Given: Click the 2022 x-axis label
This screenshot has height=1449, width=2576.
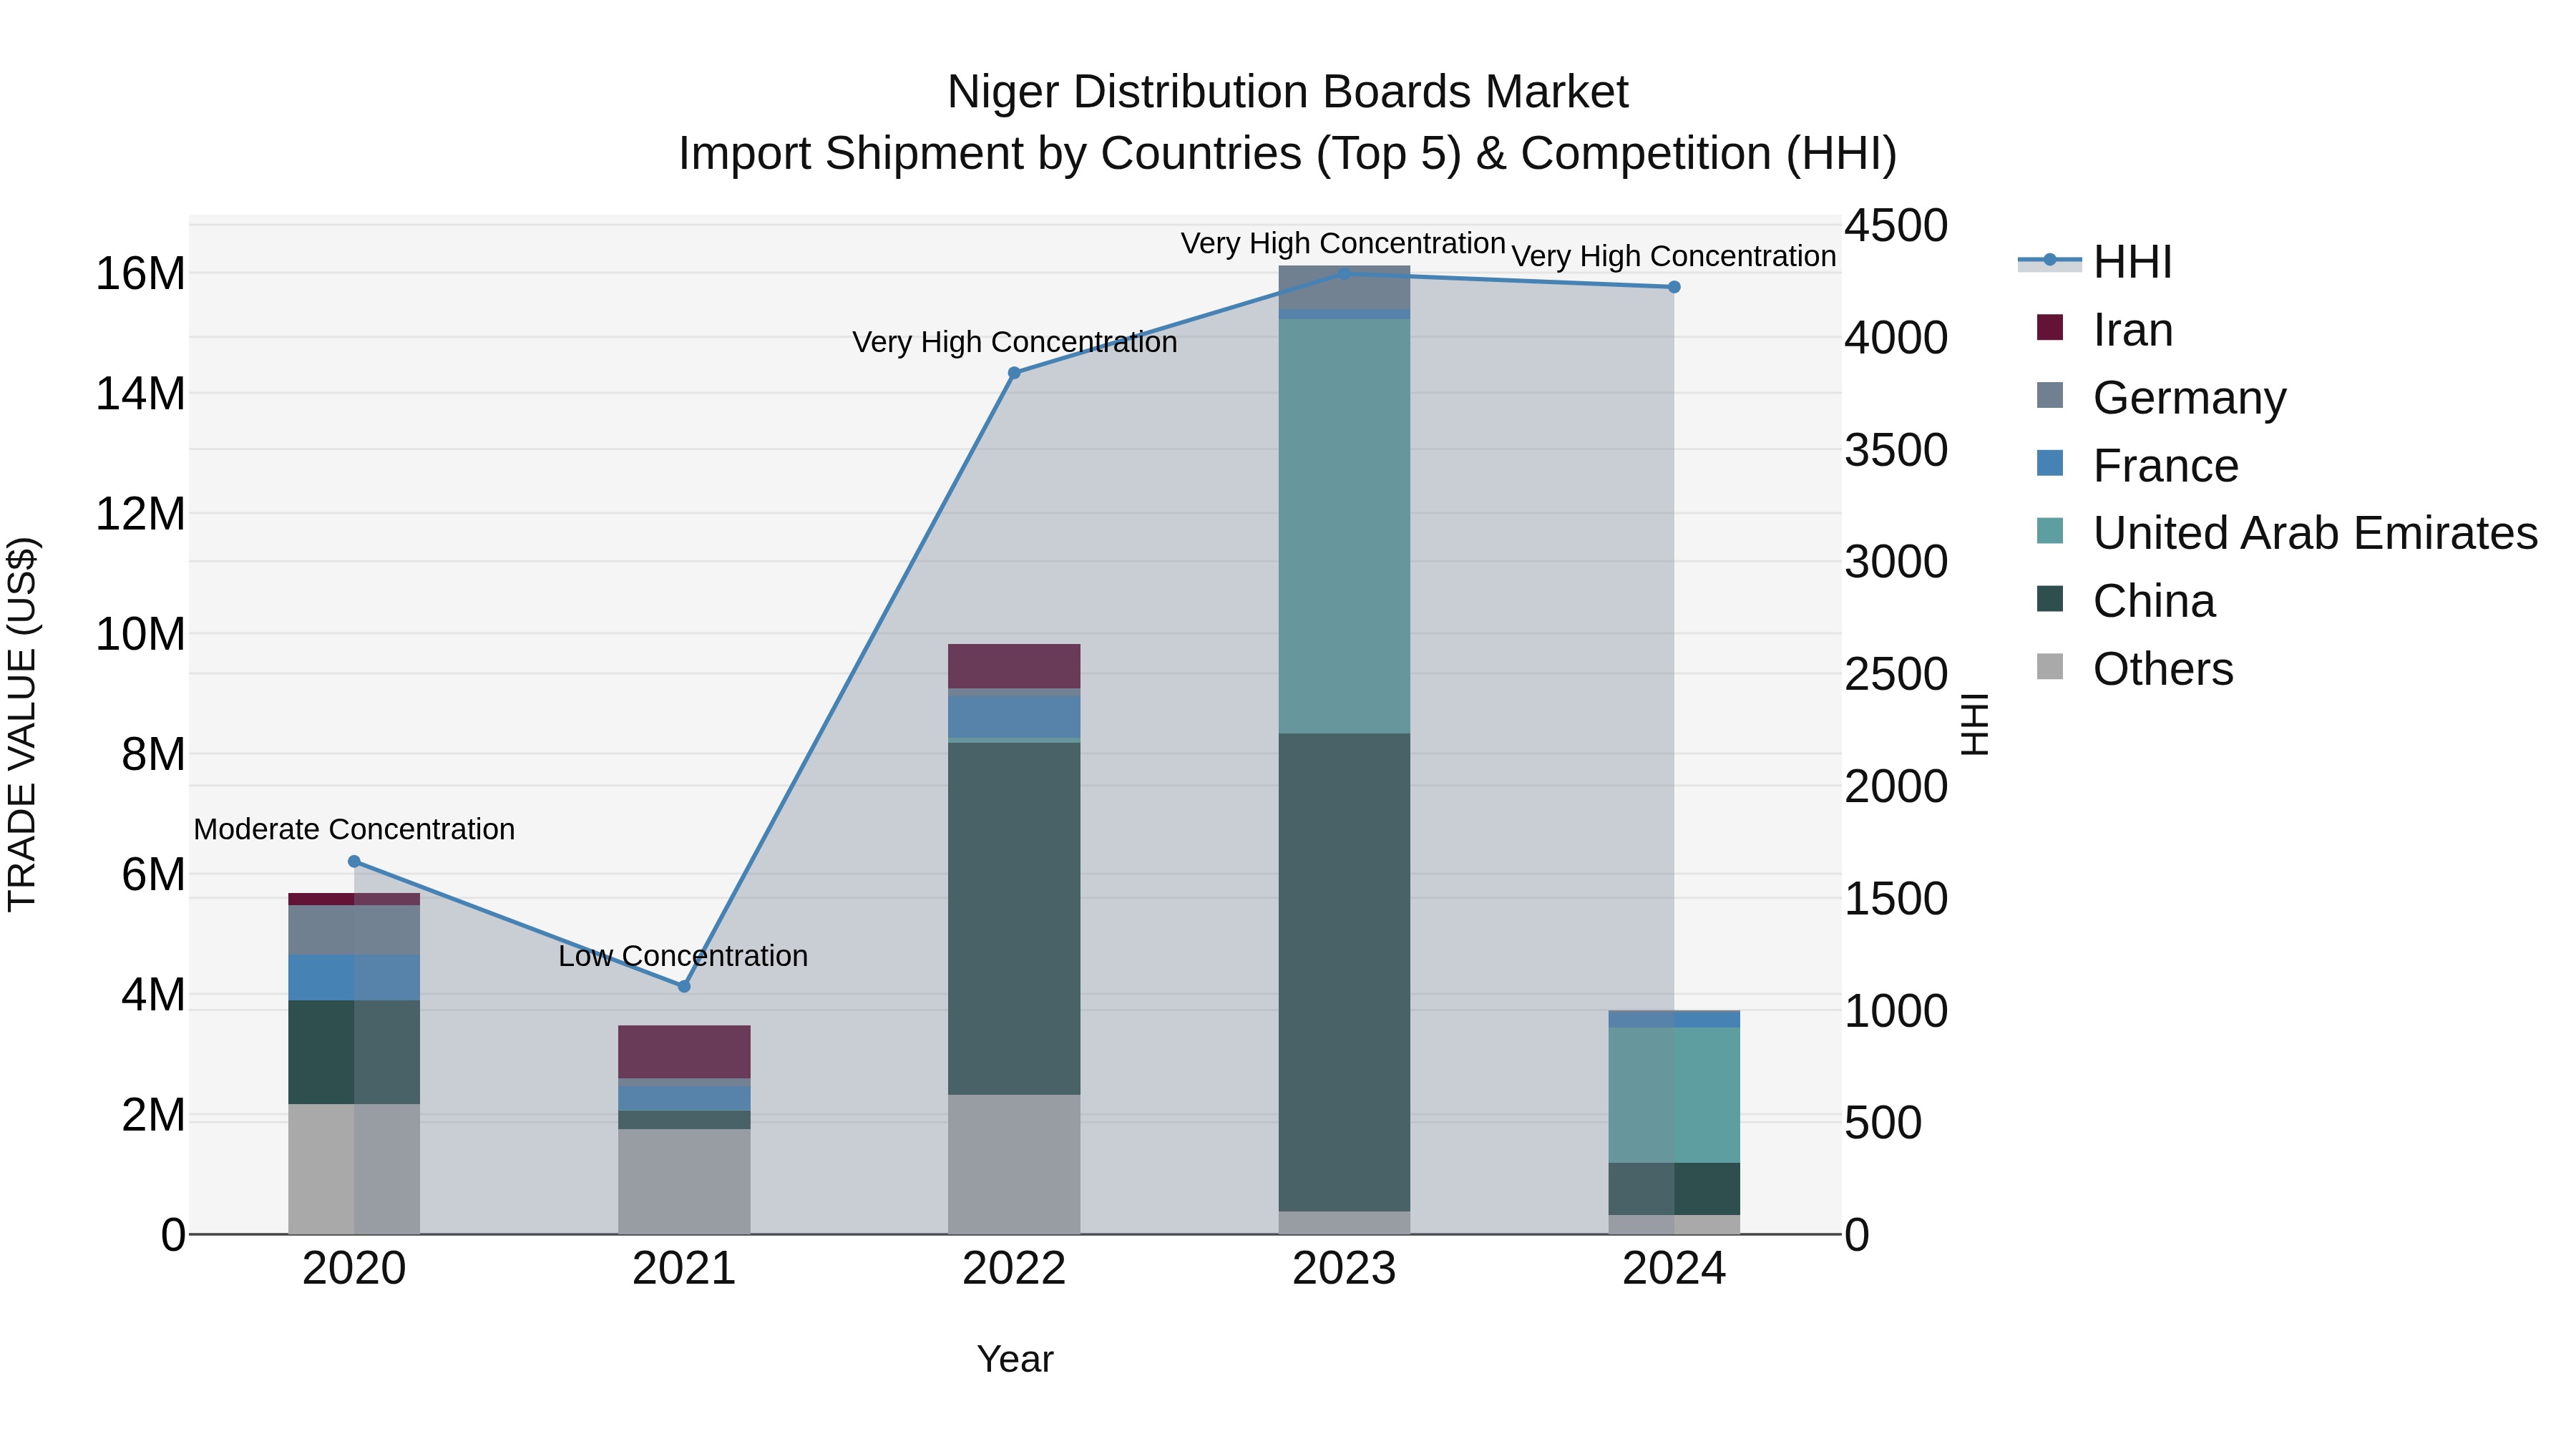Looking at the screenshot, I should (x=1014, y=1269).
